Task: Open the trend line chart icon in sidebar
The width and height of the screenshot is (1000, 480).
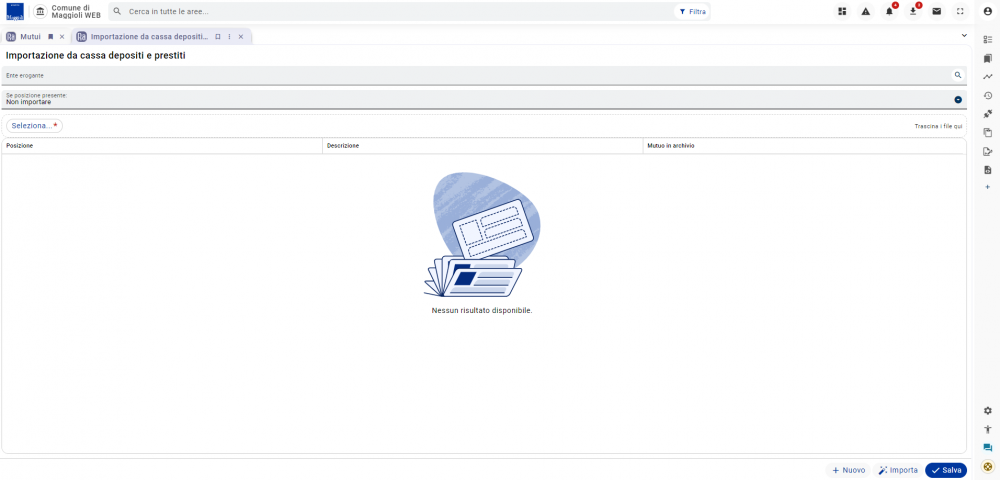Action: (988, 76)
